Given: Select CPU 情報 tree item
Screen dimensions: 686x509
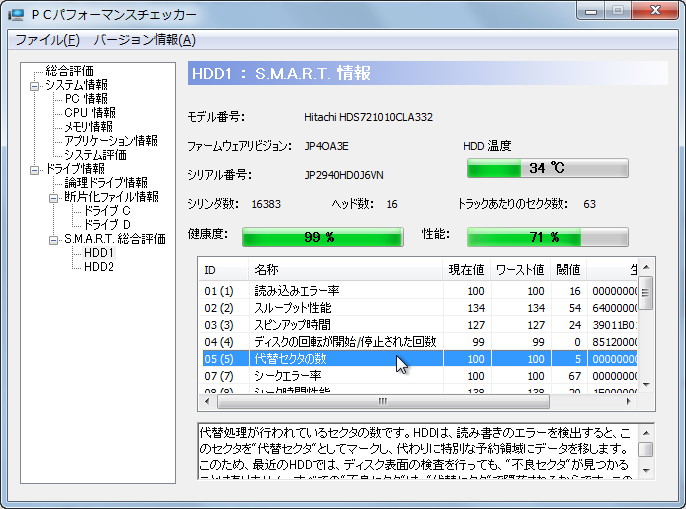Looking at the screenshot, I should coord(90,113).
